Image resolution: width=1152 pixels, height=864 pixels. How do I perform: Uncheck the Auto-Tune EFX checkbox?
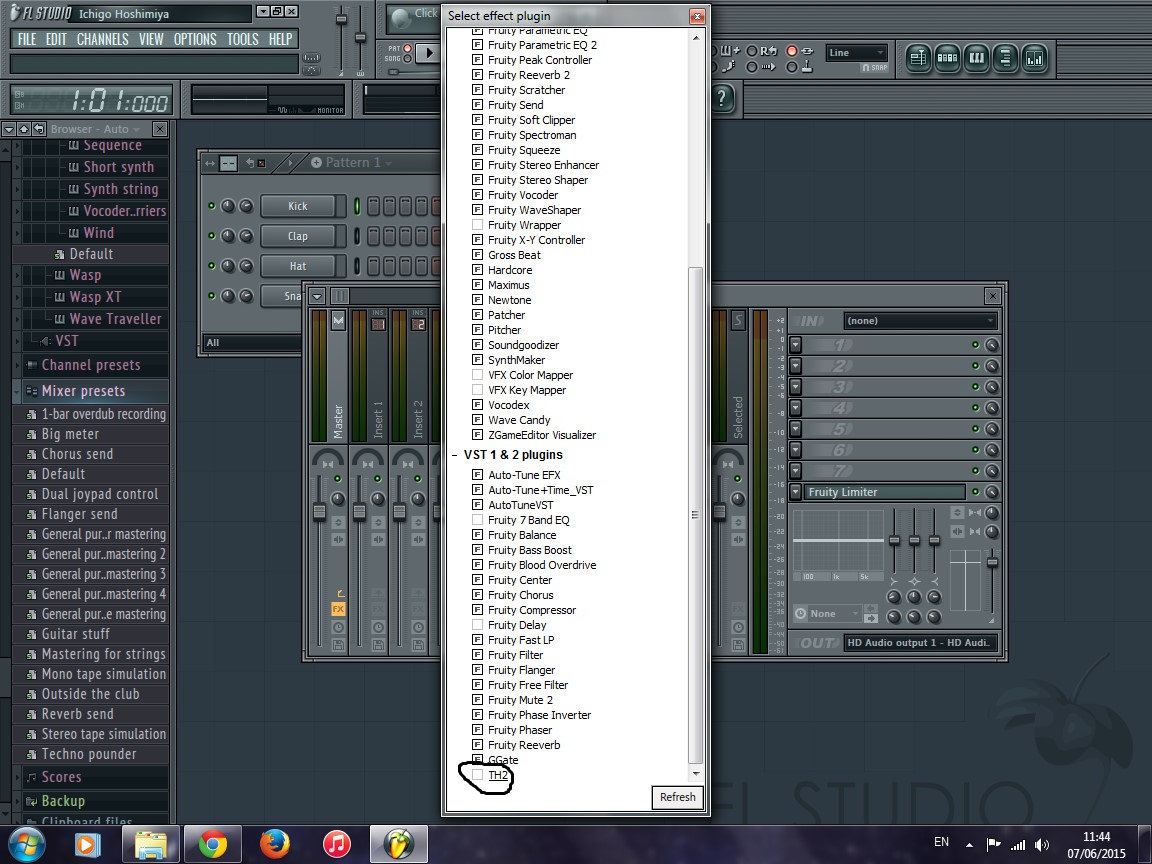(x=478, y=475)
